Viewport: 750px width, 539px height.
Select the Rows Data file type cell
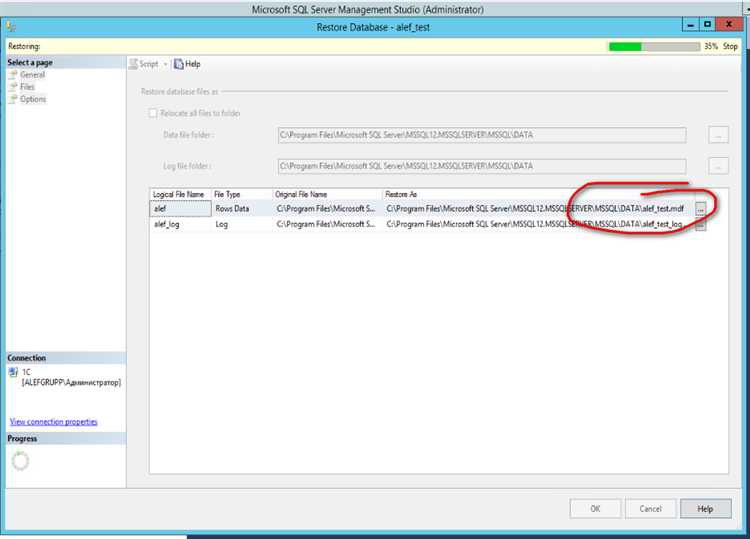[242, 209]
